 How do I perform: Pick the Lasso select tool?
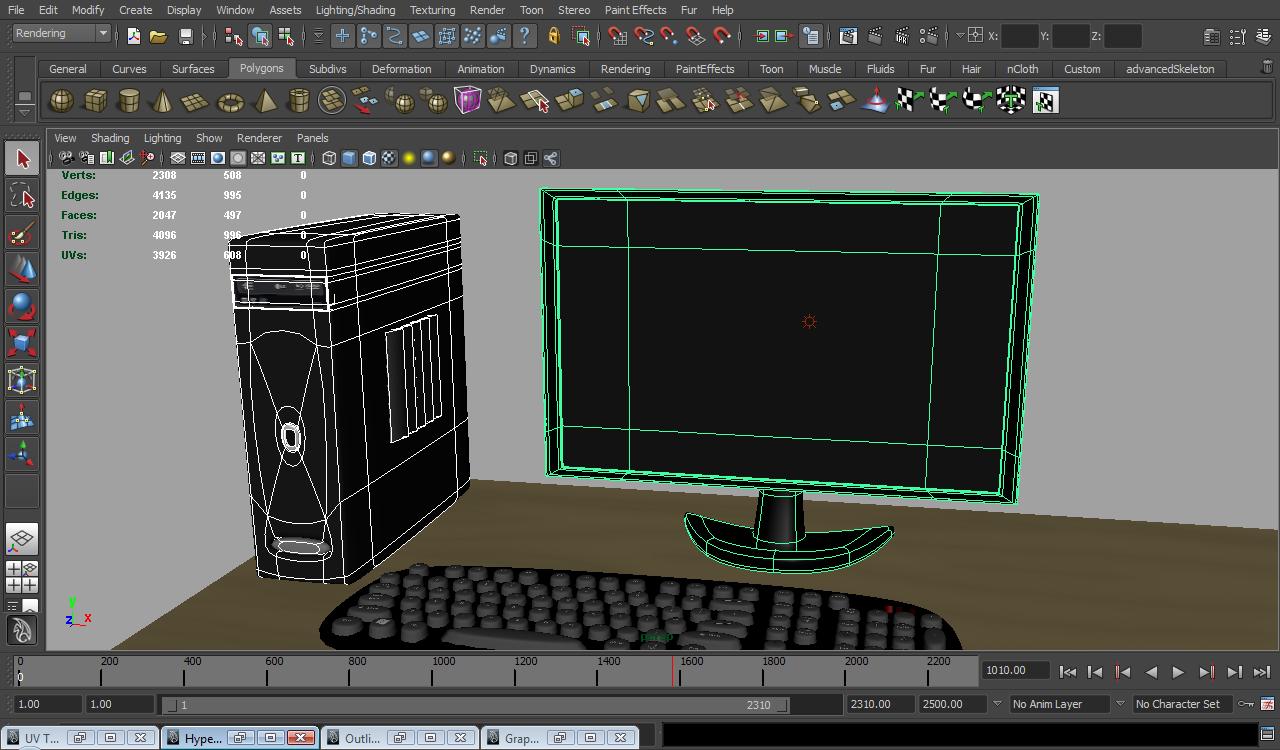pyautogui.click(x=22, y=196)
